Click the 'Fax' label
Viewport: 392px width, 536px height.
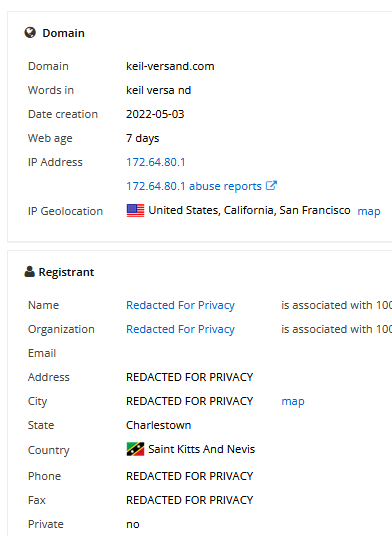37,500
